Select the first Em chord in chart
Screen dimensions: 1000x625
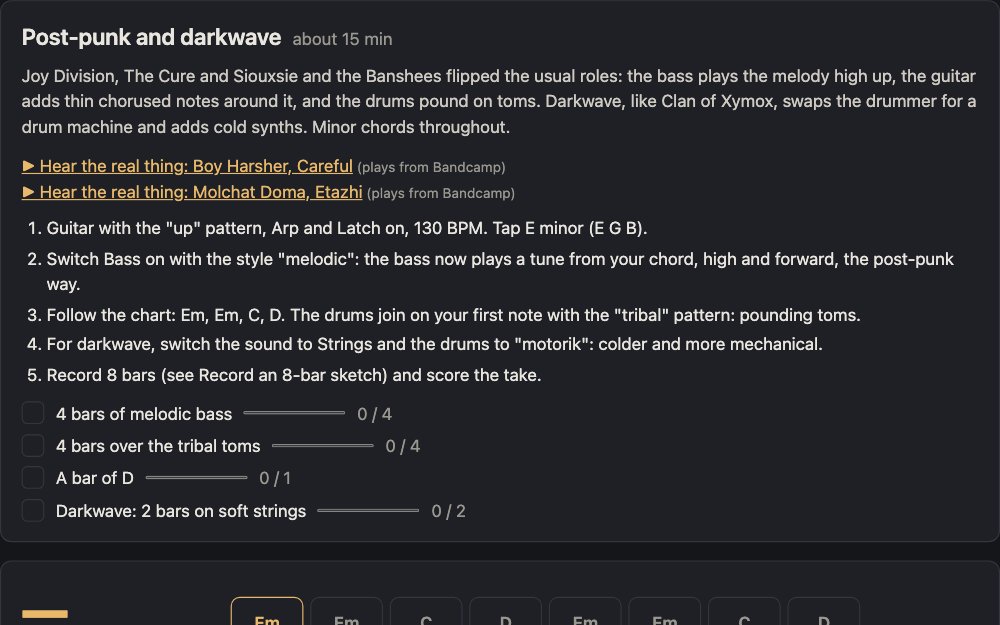267,612
